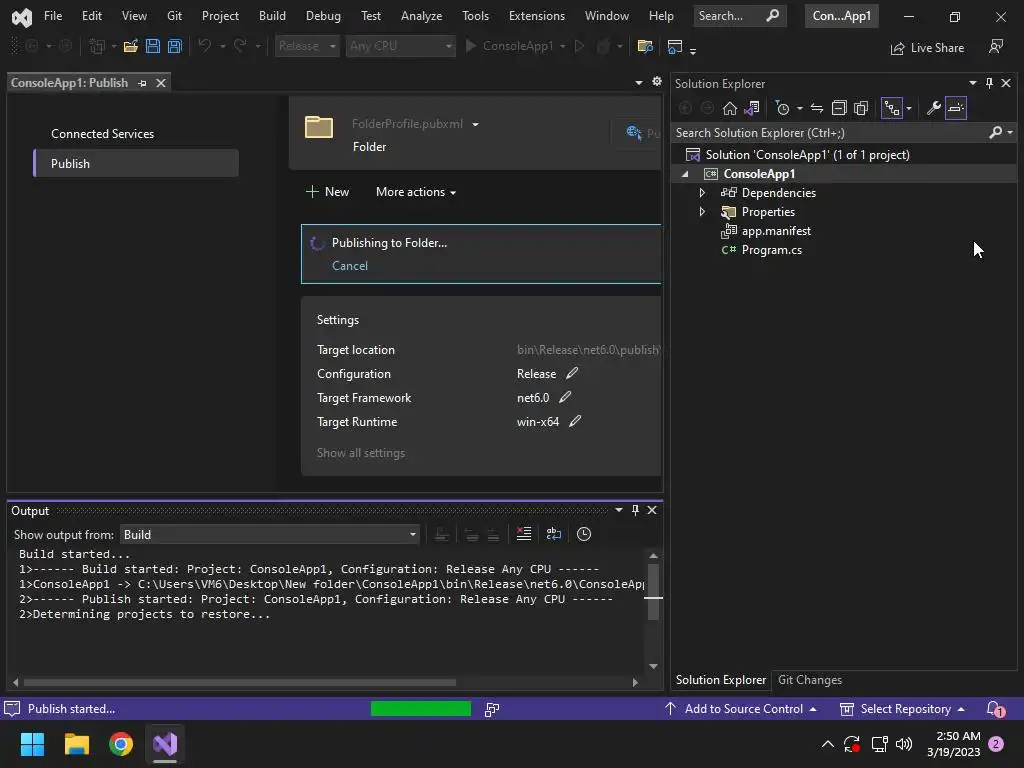This screenshot has height=768, width=1024.
Task: Notifications bell in status bar
Action: point(995,709)
